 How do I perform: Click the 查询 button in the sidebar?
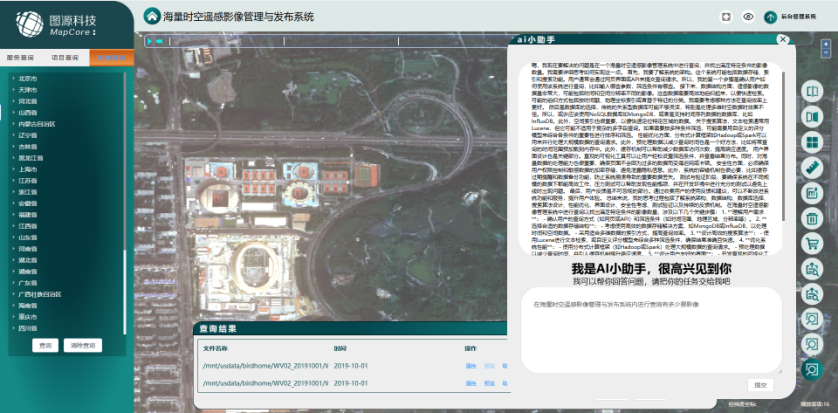point(45,345)
